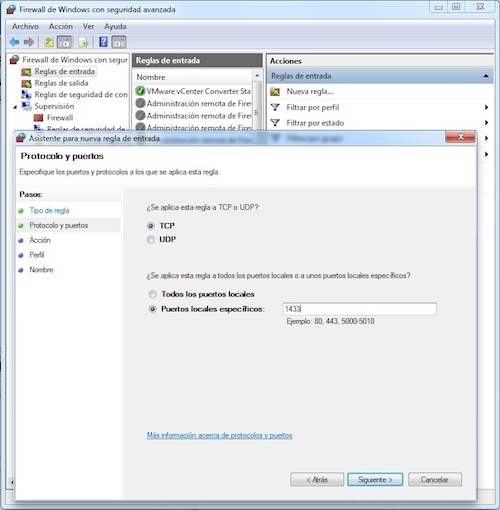Select the TCP radio button
Image resolution: width=500 pixels, height=510 pixels.
coord(151,226)
